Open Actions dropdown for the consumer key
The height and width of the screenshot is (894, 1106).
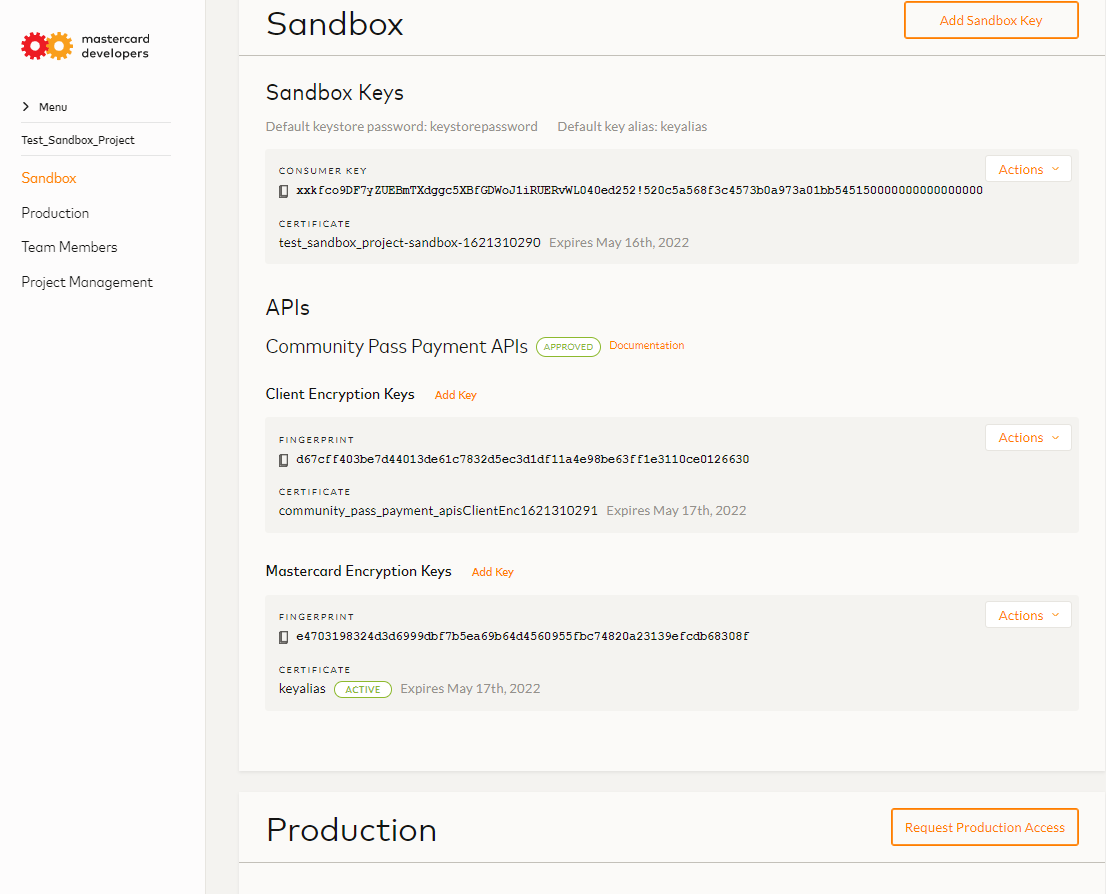[1028, 170]
